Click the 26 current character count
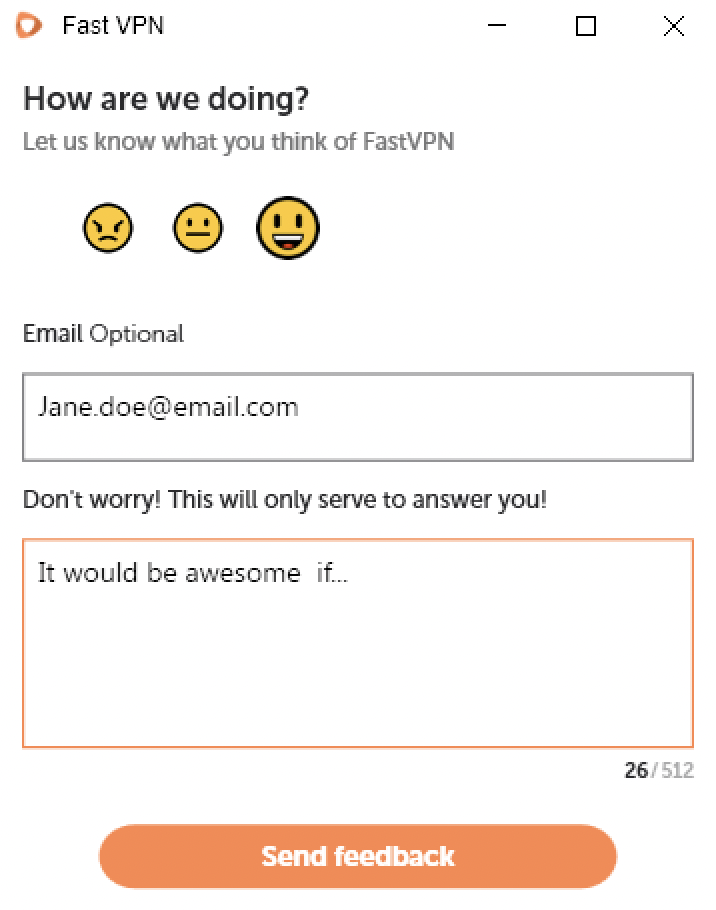 (x=636, y=771)
